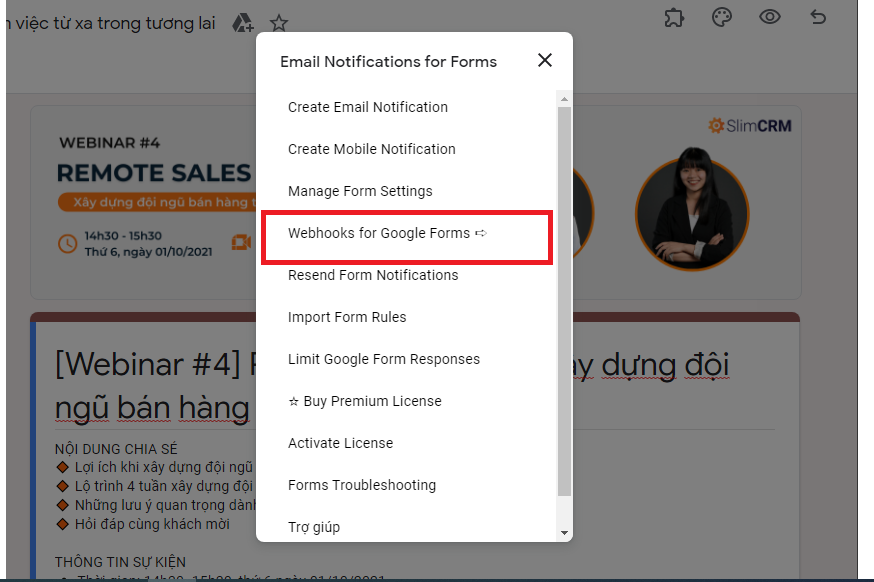Select Create Email Notification
This screenshot has width=874, height=582.
(368, 107)
